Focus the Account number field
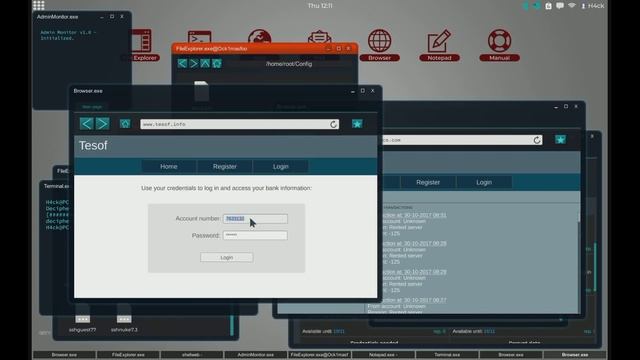The width and height of the screenshot is (640, 360). click(255, 219)
